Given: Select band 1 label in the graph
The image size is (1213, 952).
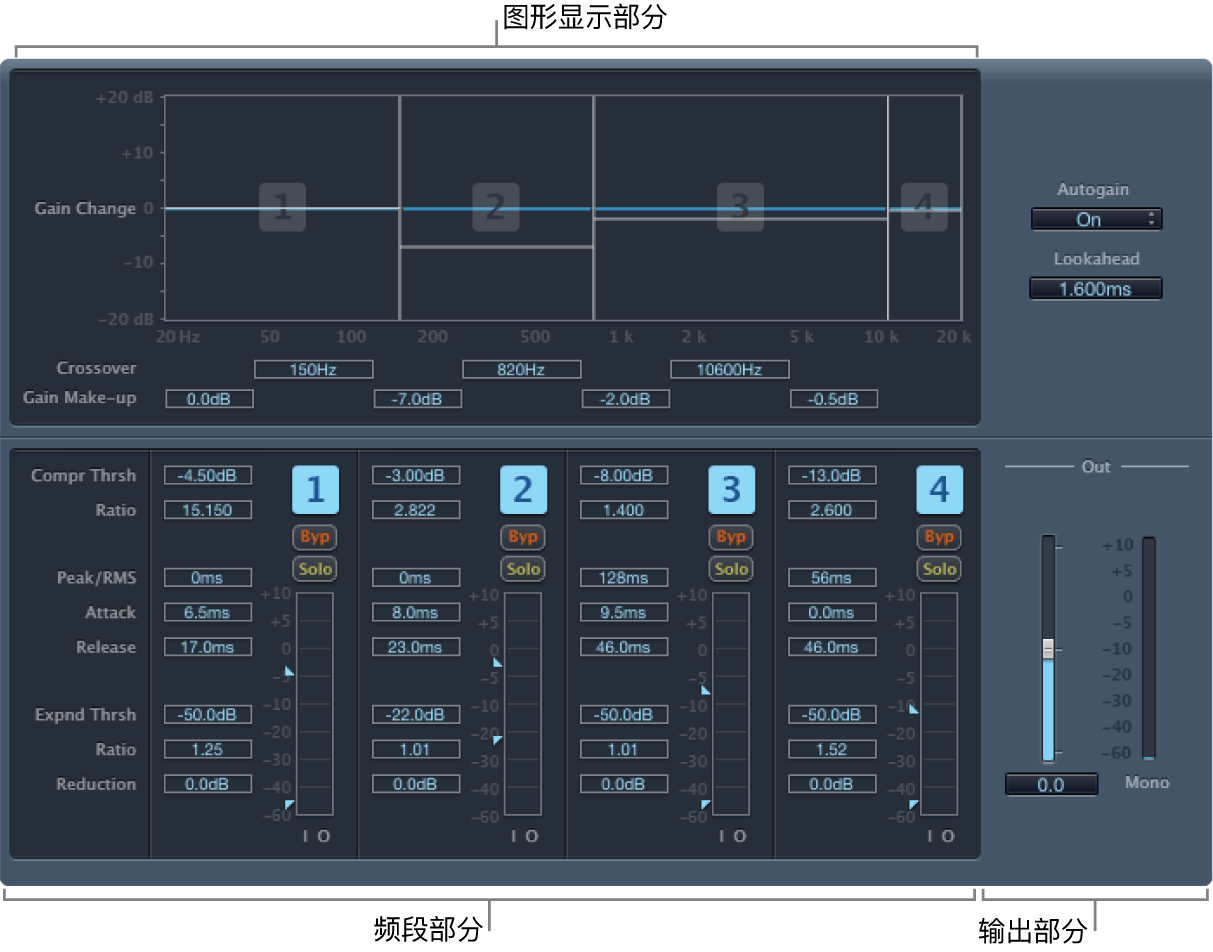Looking at the screenshot, I should pos(283,207).
